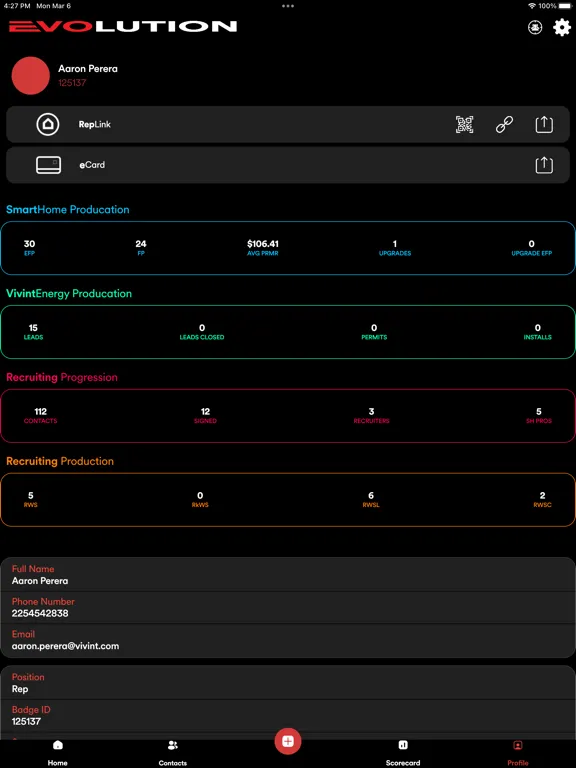
Task: Select the 24 FP stat
Action: [141, 248]
